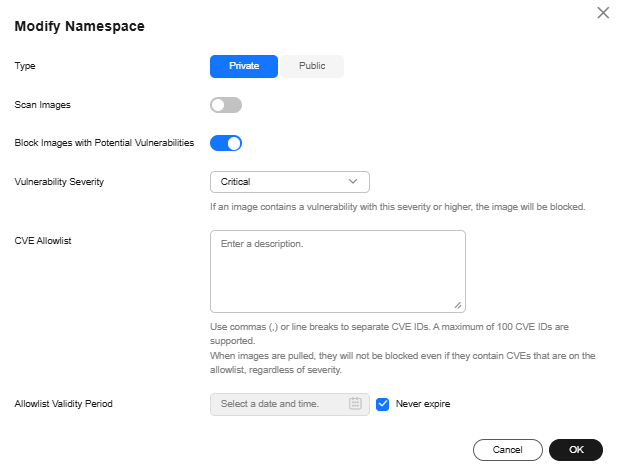Switch namespace type to Public

311,66
